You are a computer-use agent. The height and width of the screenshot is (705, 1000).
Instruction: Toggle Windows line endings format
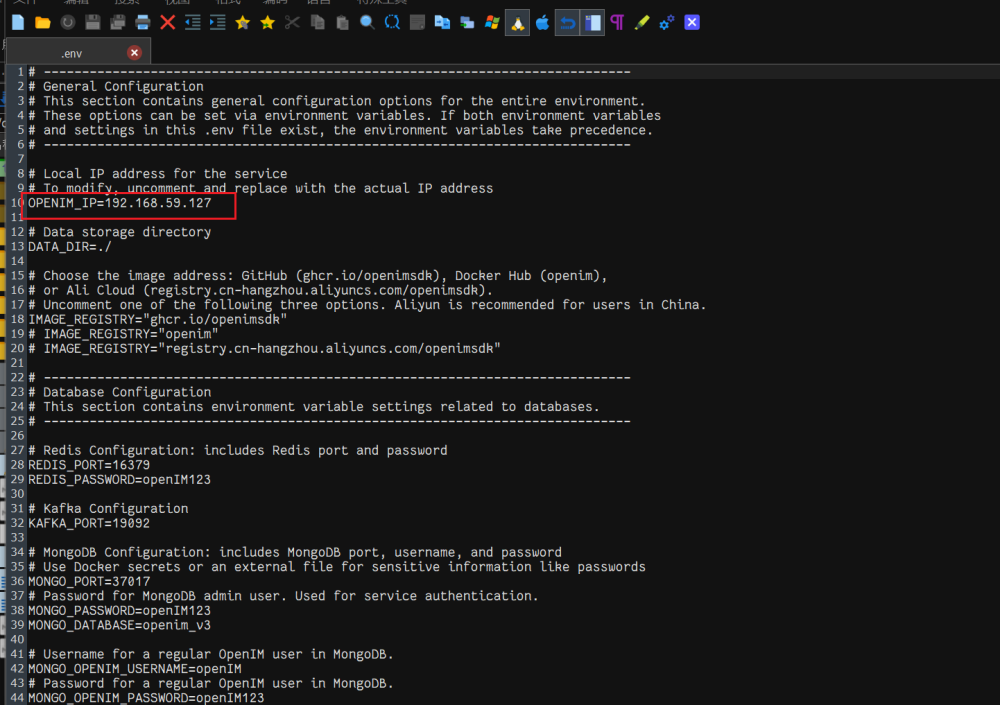[x=492, y=22]
